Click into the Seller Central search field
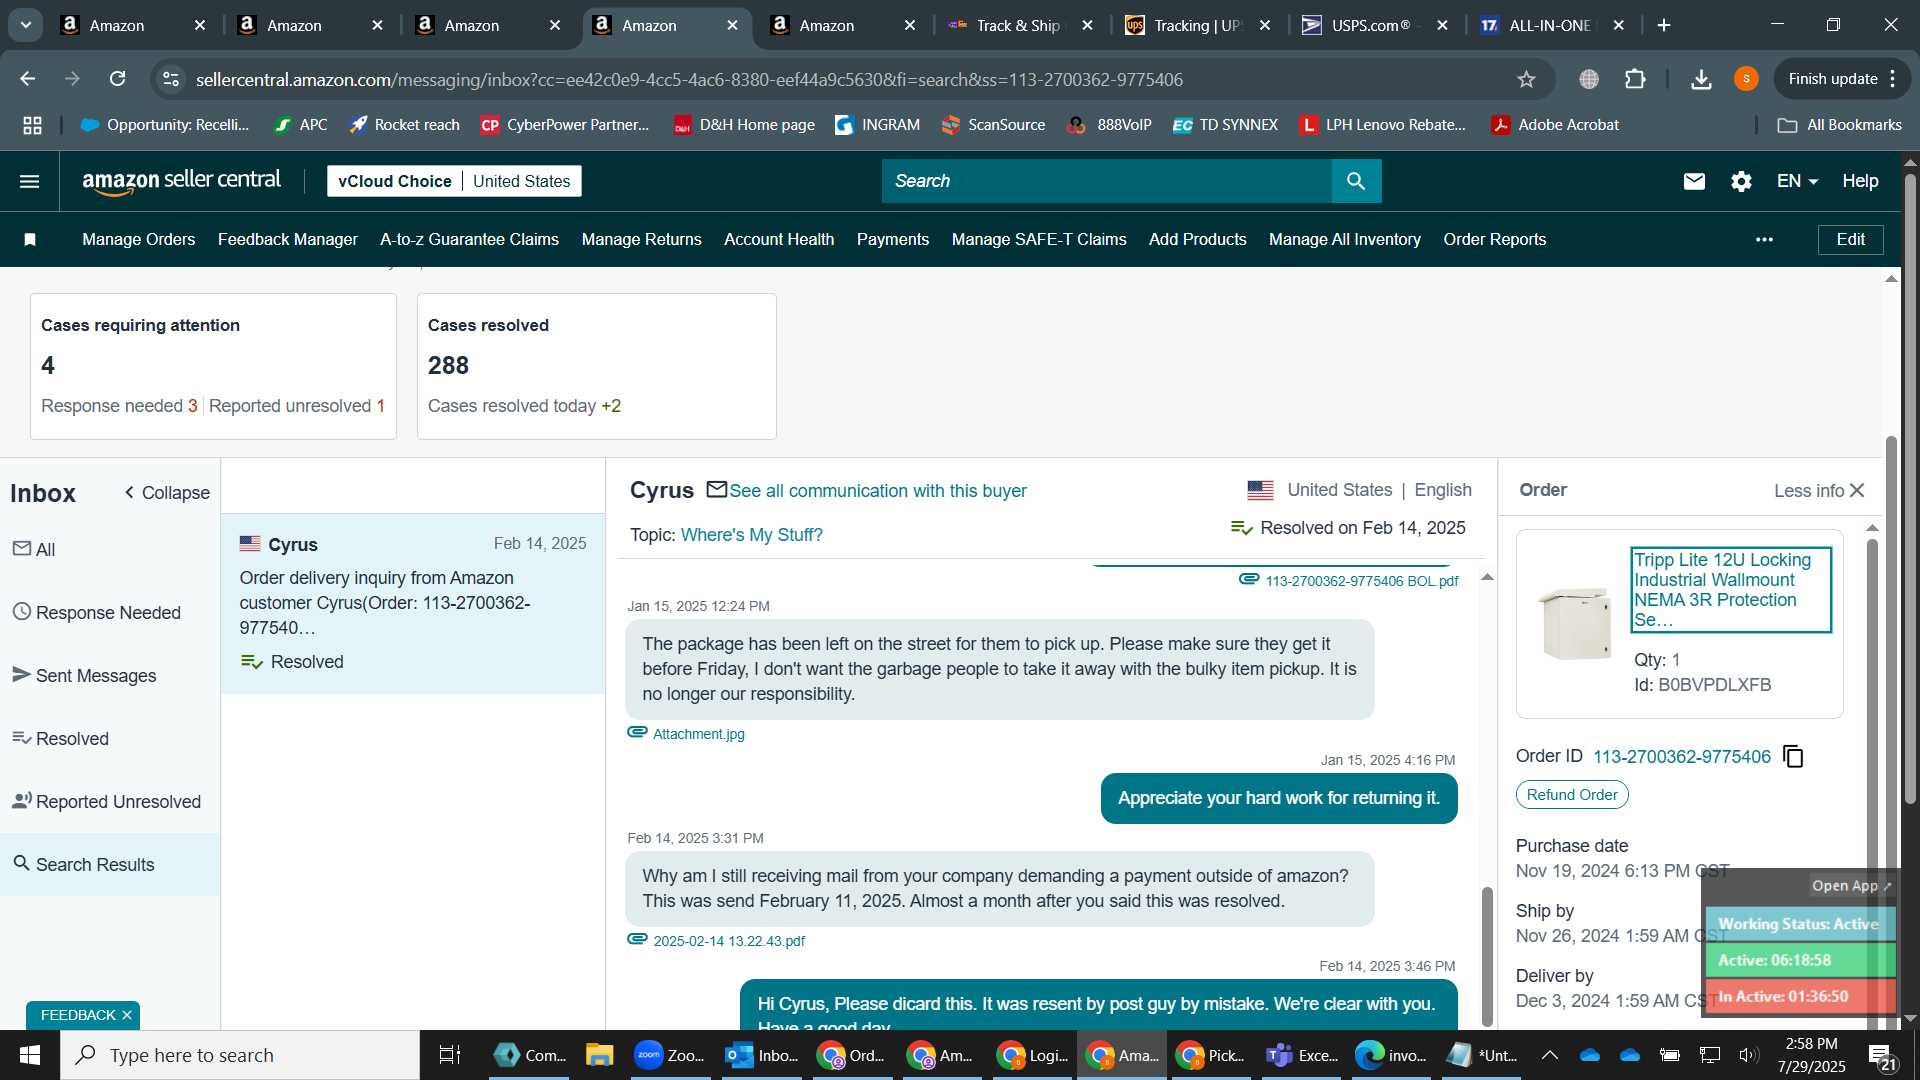 1107,181
